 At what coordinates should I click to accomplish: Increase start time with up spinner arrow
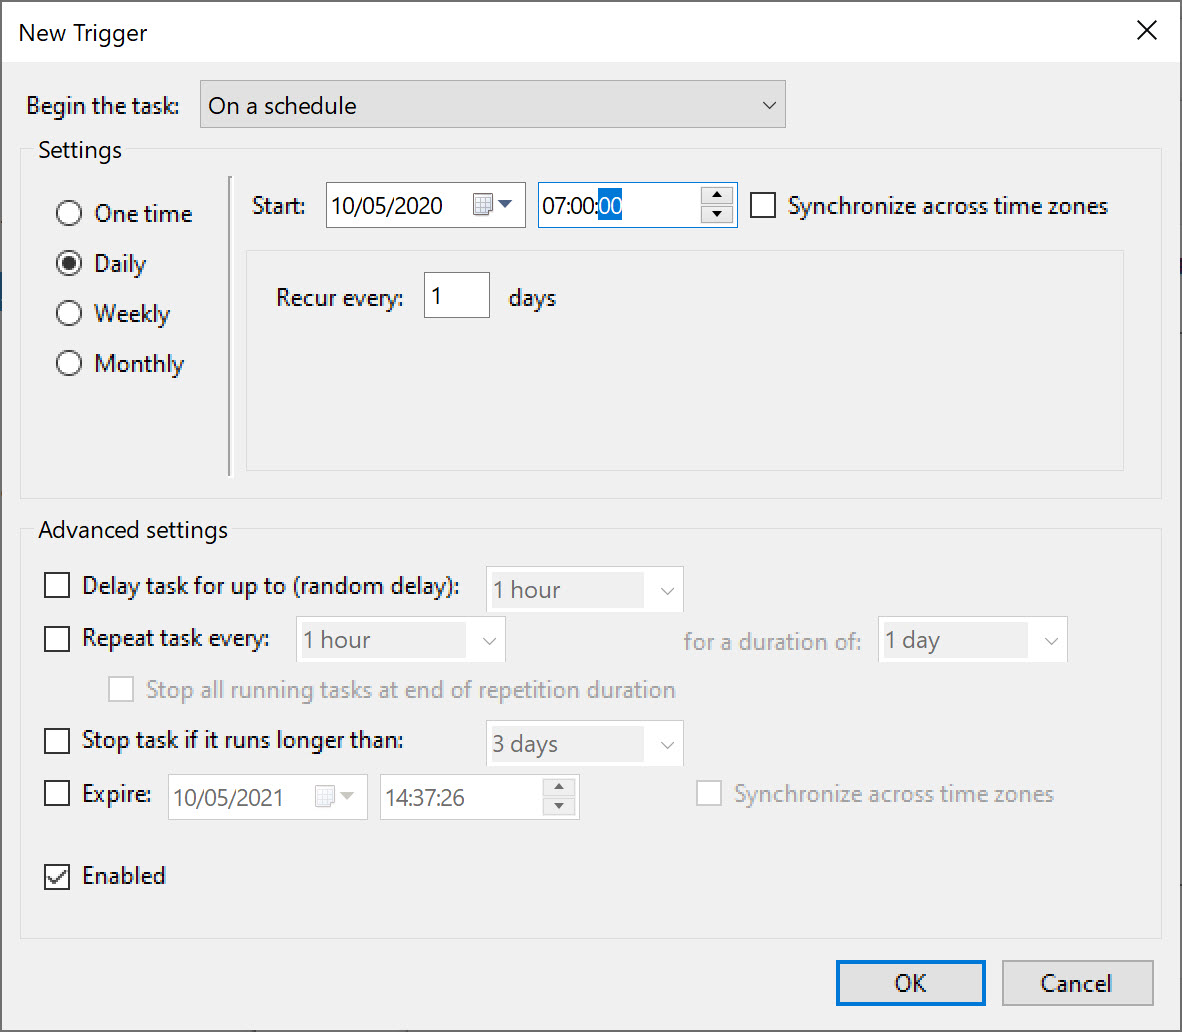pyautogui.click(x=717, y=196)
